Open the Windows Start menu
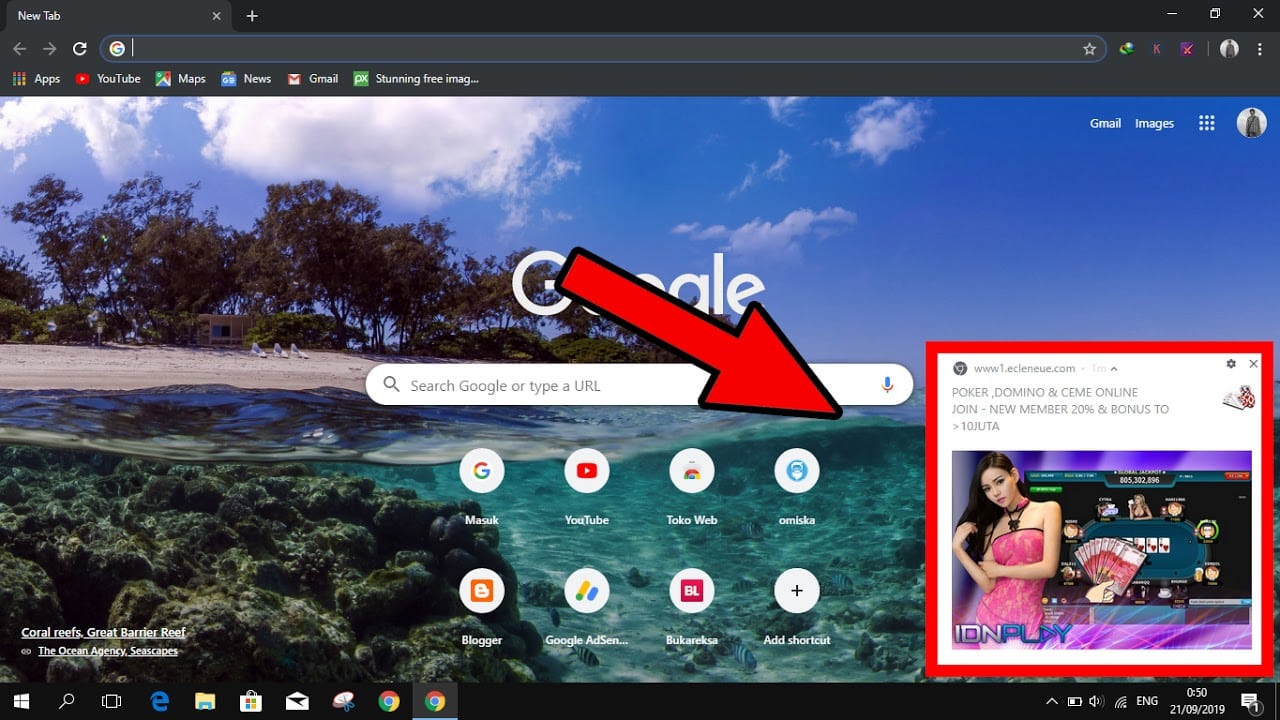Image resolution: width=1280 pixels, height=720 pixels. pos(21,702)
